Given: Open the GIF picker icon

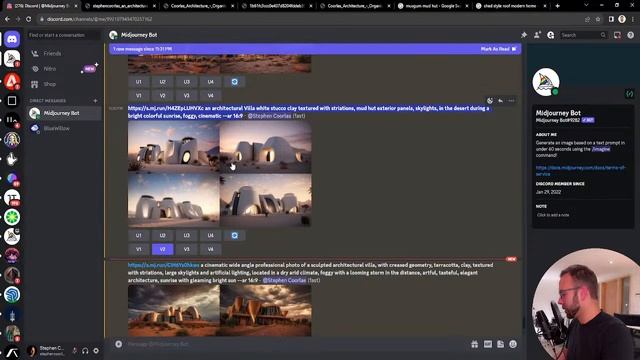Looking at the screenshot, I should click(488, 344).
